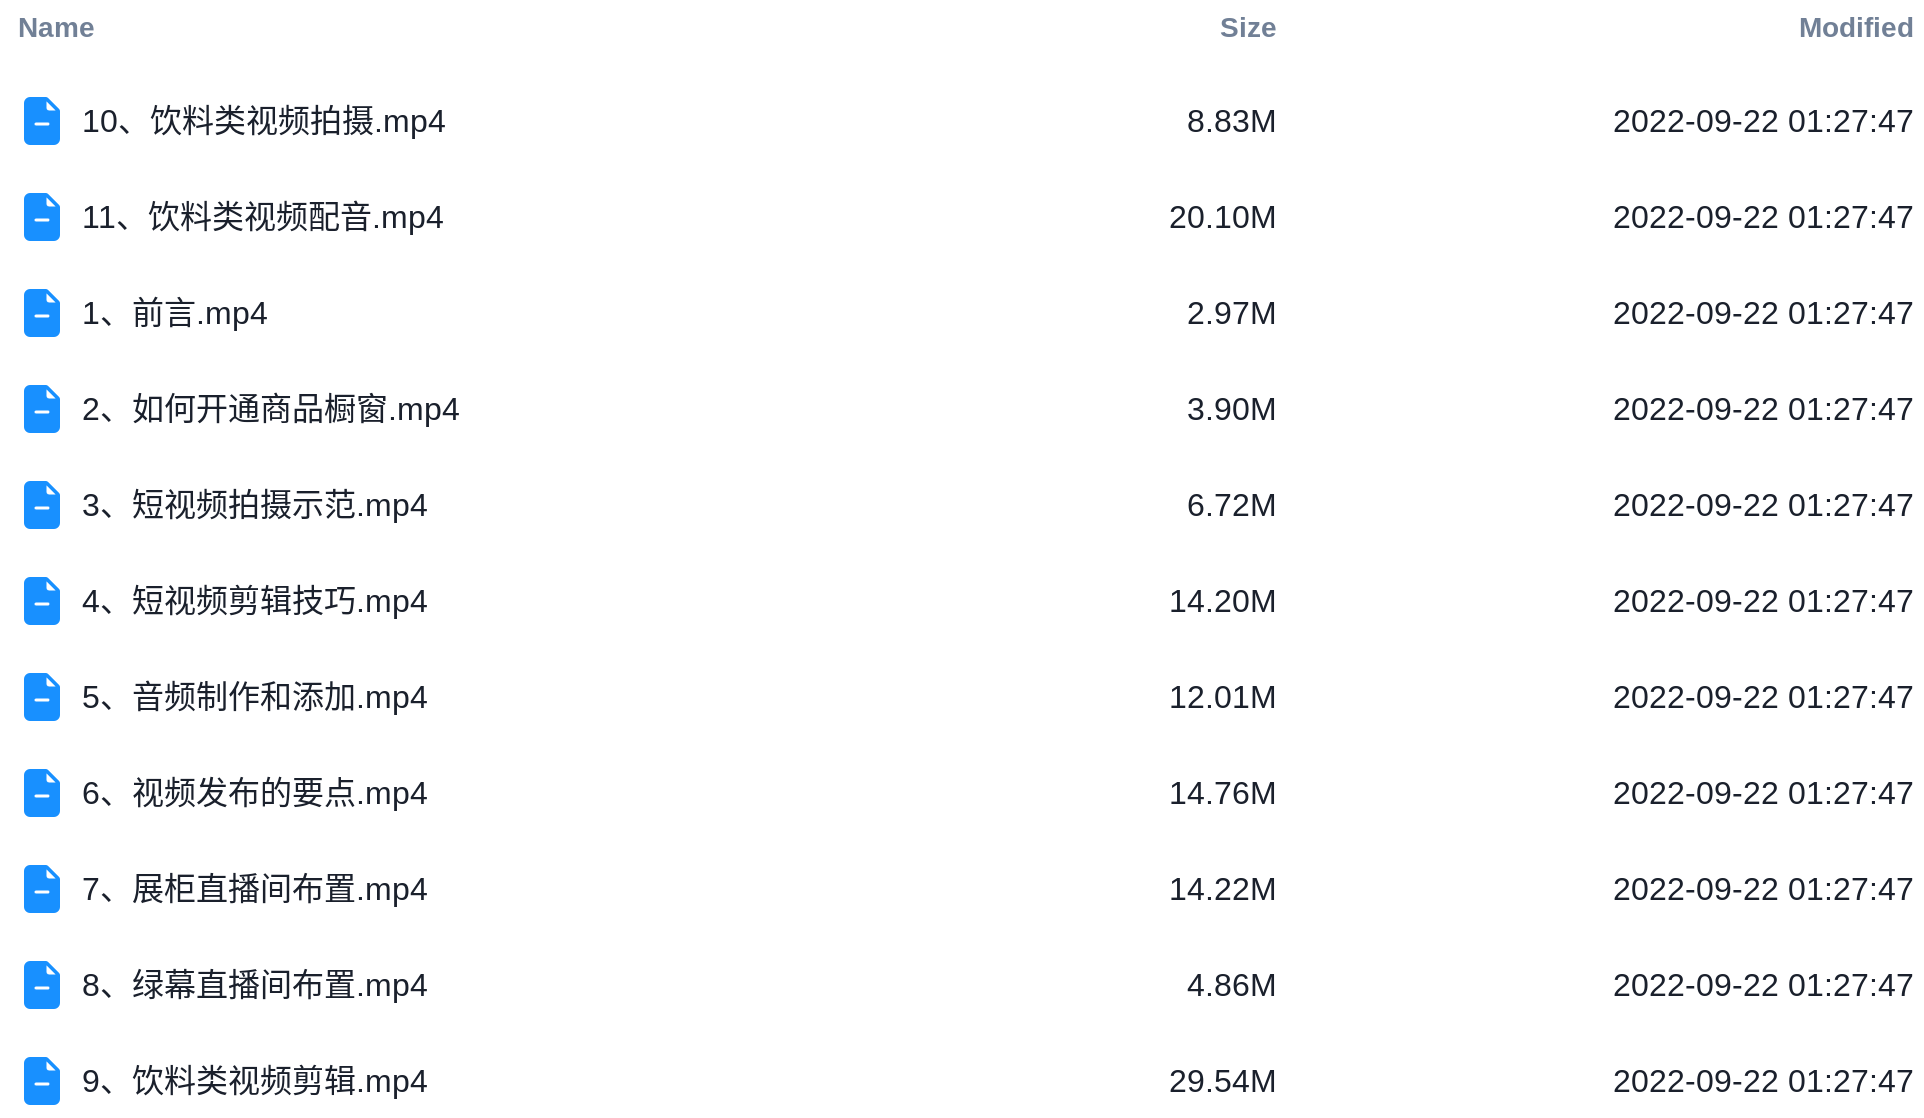Screen dimensions: 1924x1118
Task: Sort list by Name column header
Action: pos(56,28)
